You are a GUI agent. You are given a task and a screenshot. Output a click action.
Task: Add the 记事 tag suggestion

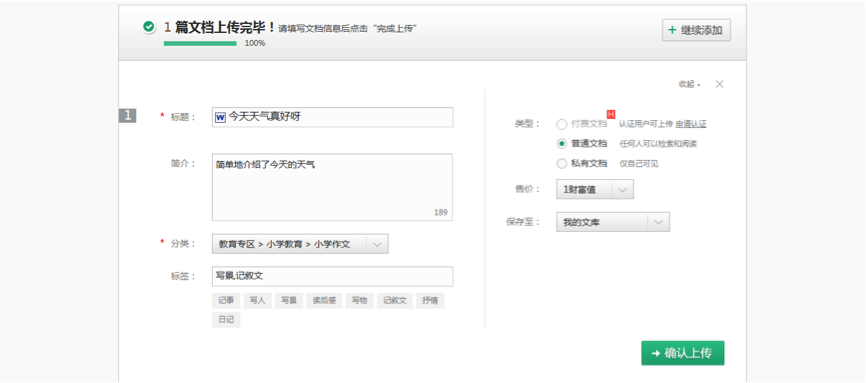[226, 301]
